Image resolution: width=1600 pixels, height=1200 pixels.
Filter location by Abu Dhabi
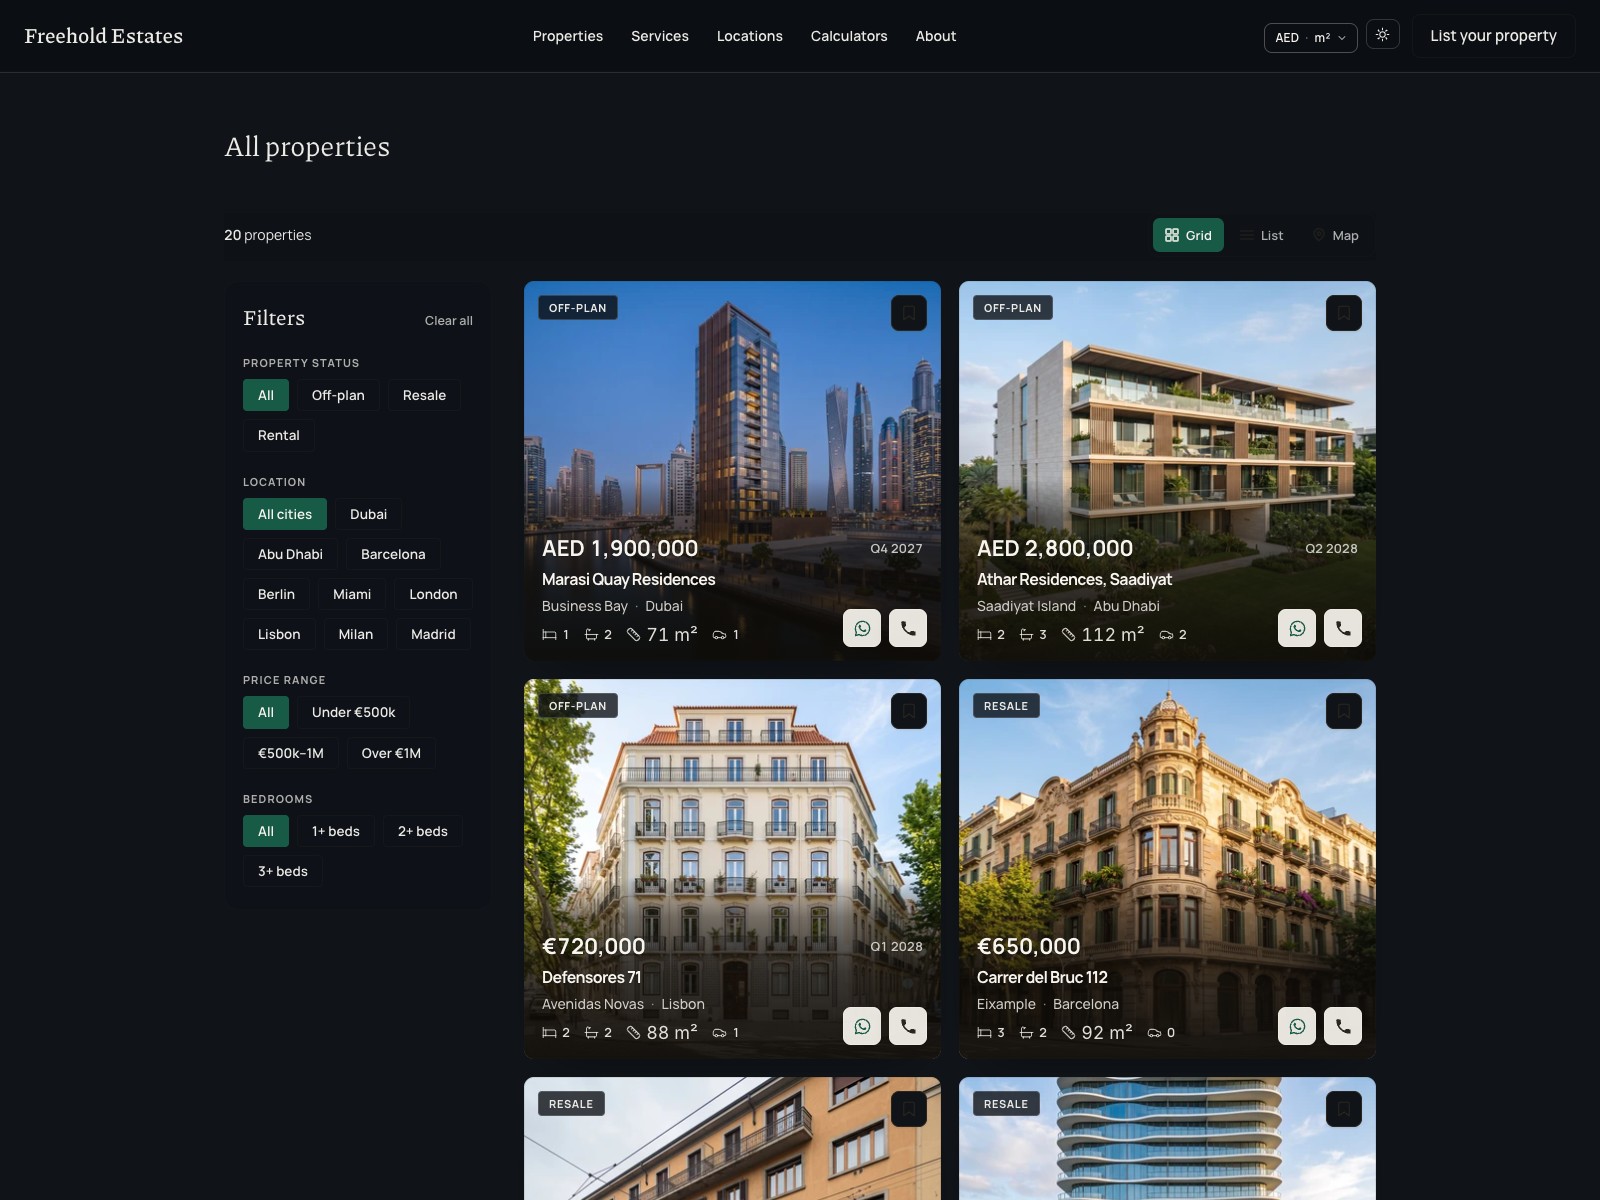coord(290,554)
